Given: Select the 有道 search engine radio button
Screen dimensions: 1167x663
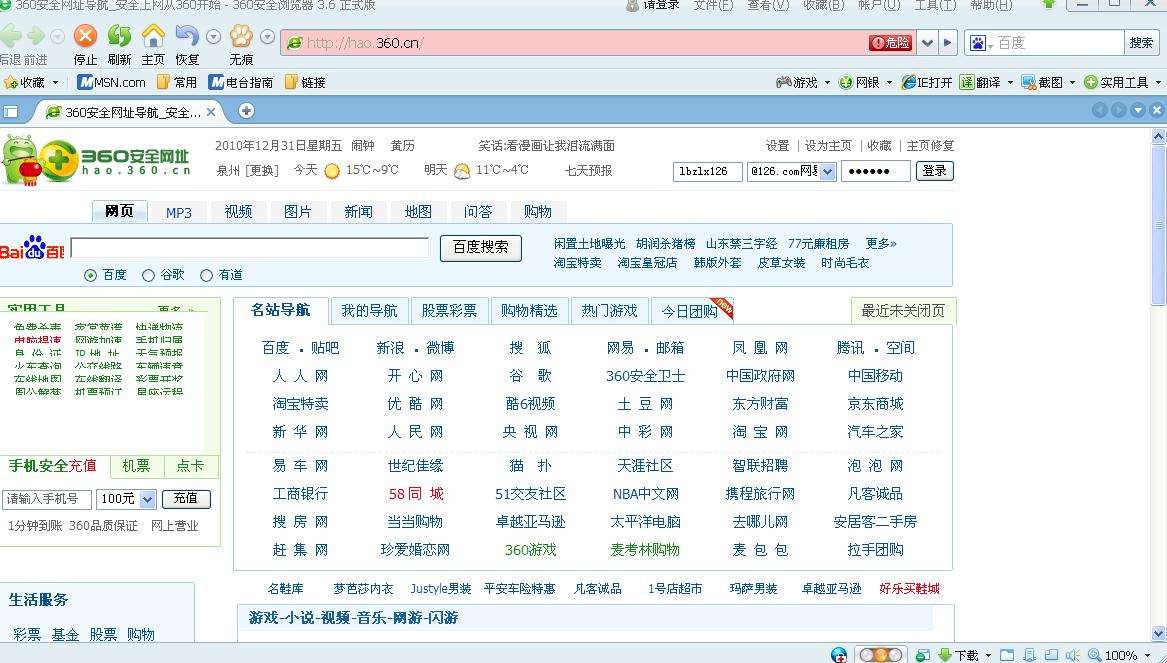Looking at the screenshot, I should (x=206, y=275).
